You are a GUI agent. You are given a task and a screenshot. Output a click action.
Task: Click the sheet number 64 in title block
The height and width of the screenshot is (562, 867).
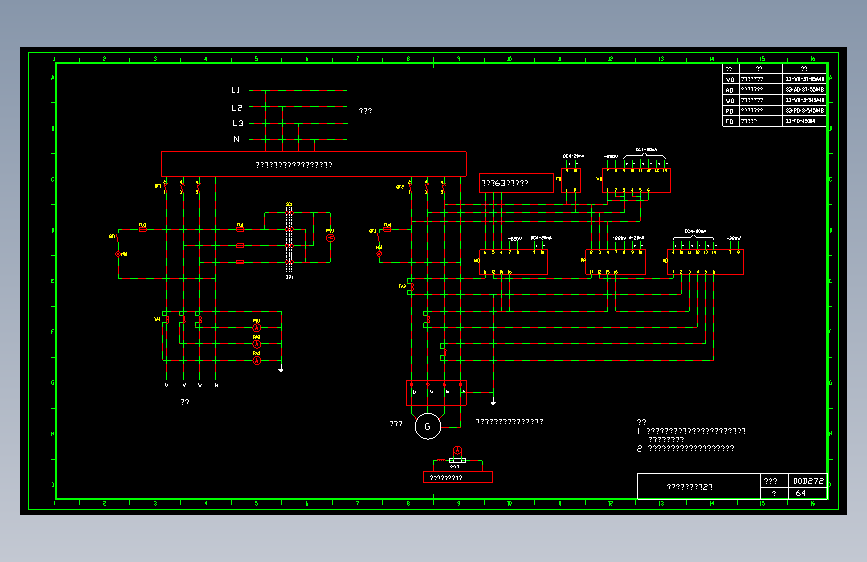pyautogui.click(x=801, y=493)
